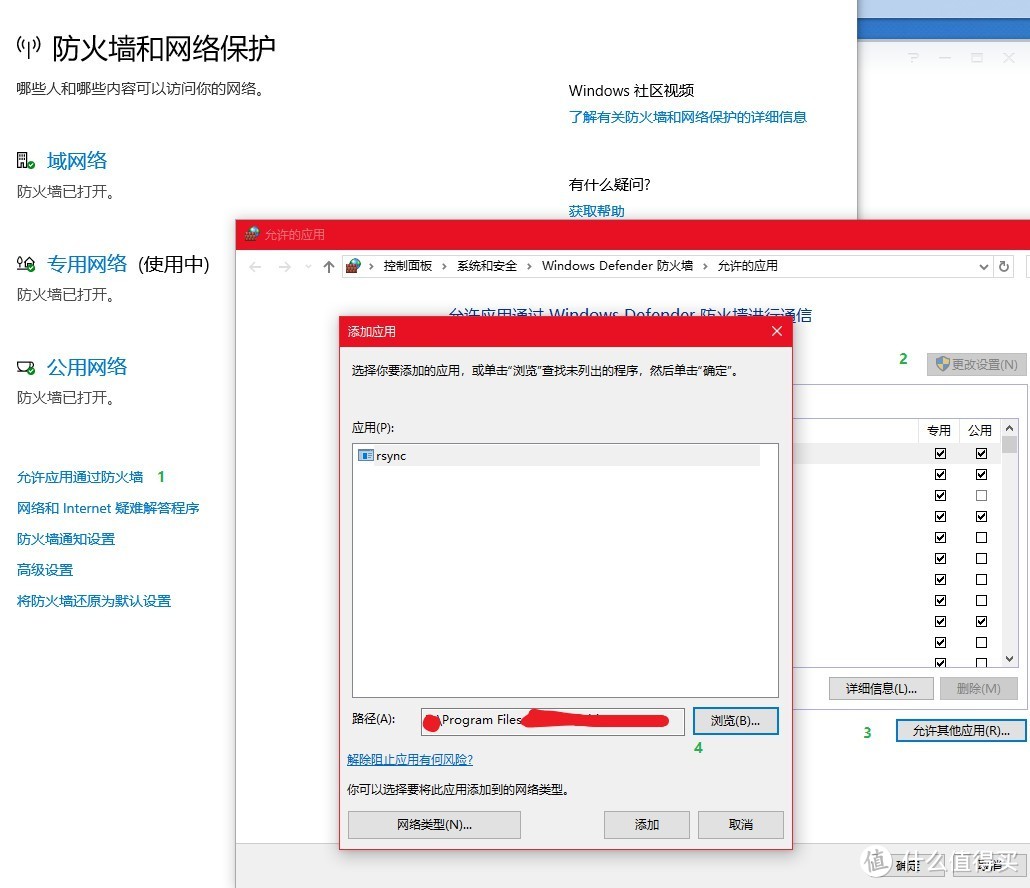Screen dimensions: 1030x888
Task: Click the 详细信息(L)... button
Action: pyautogui.click(x=881, y=688)
